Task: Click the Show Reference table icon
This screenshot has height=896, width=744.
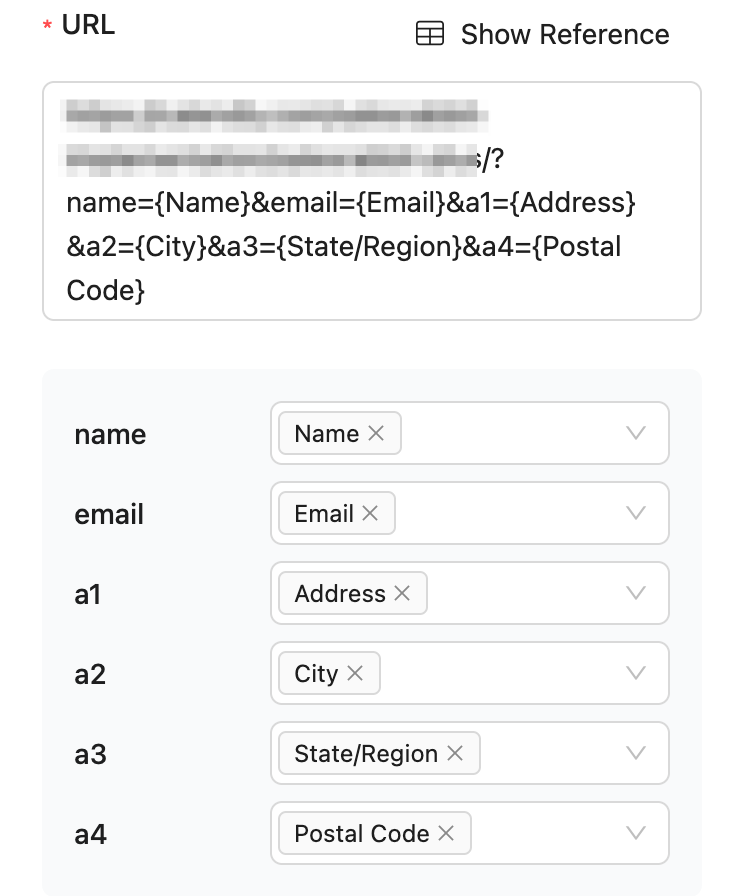Action: click(x=430, y=34)
